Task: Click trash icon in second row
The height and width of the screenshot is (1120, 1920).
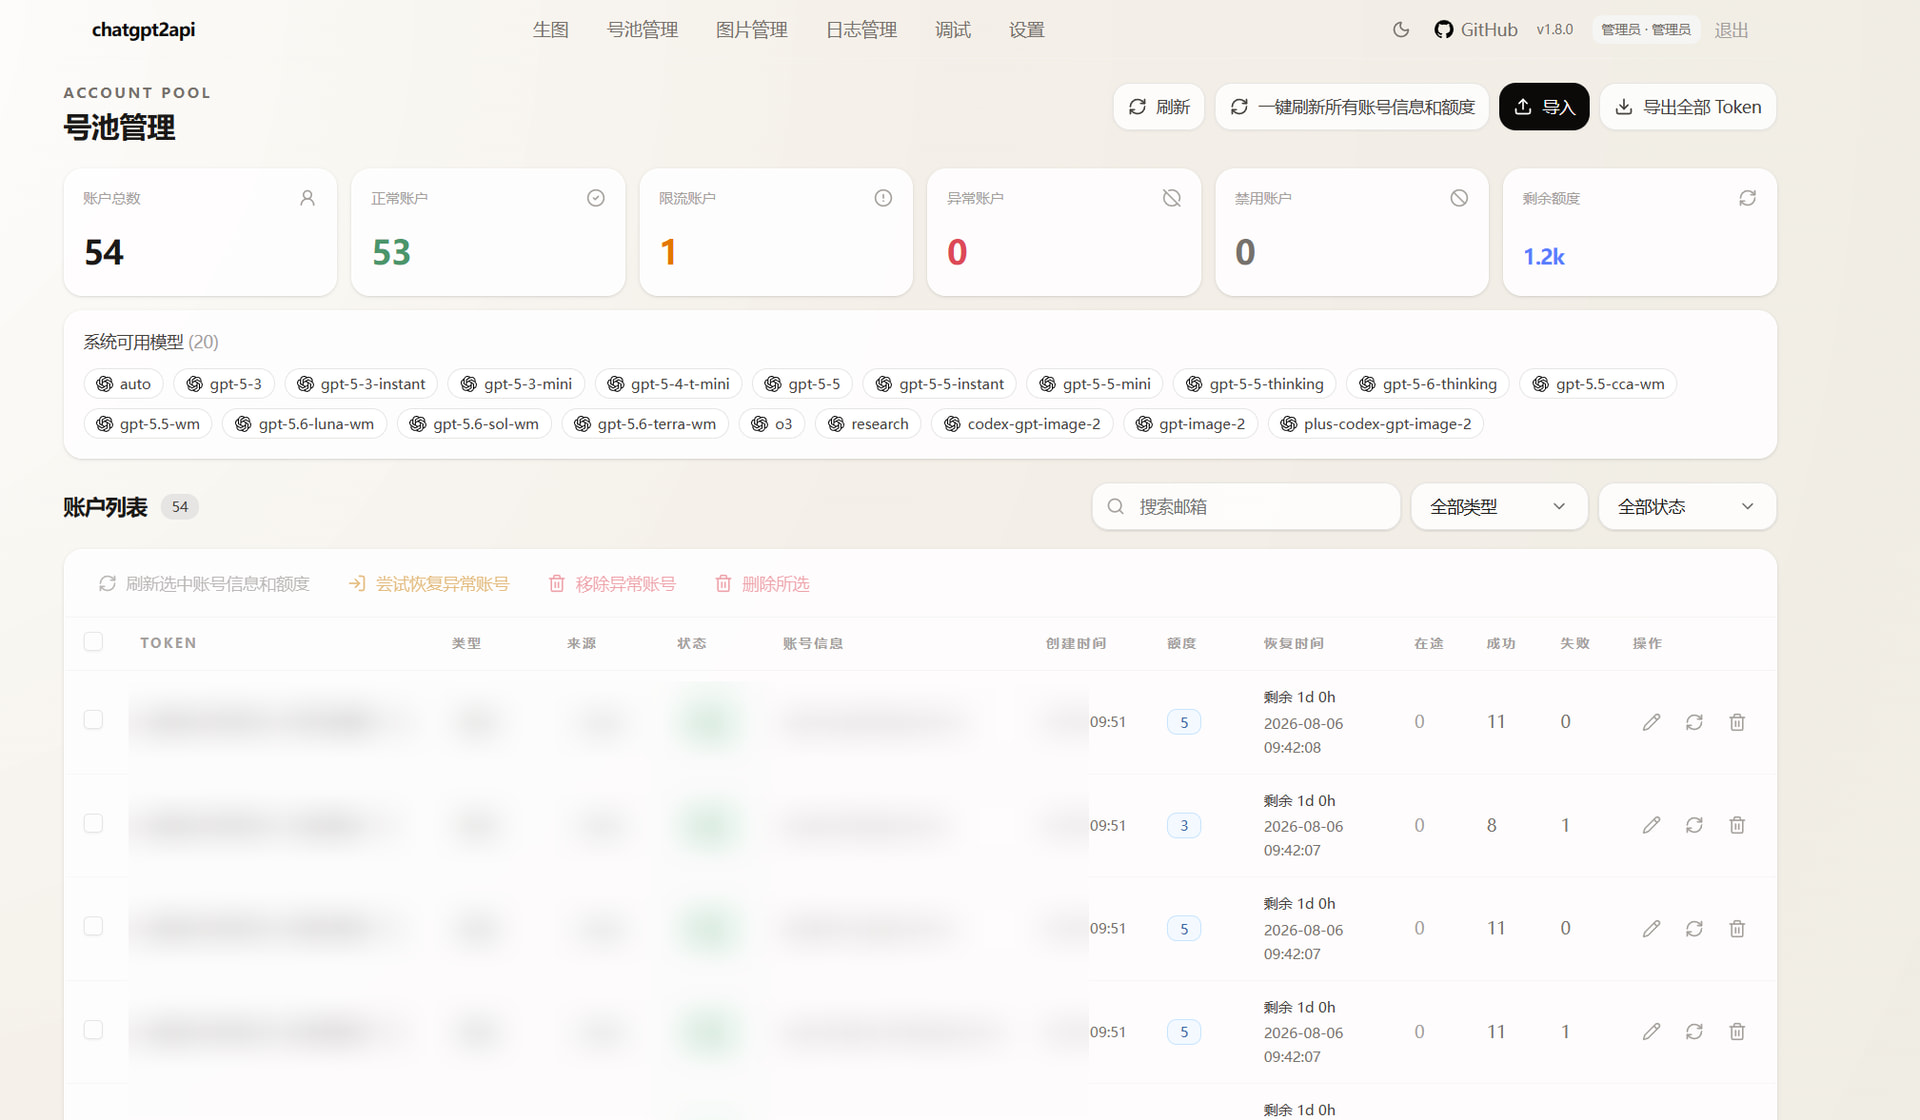Action: (1737, 825)
